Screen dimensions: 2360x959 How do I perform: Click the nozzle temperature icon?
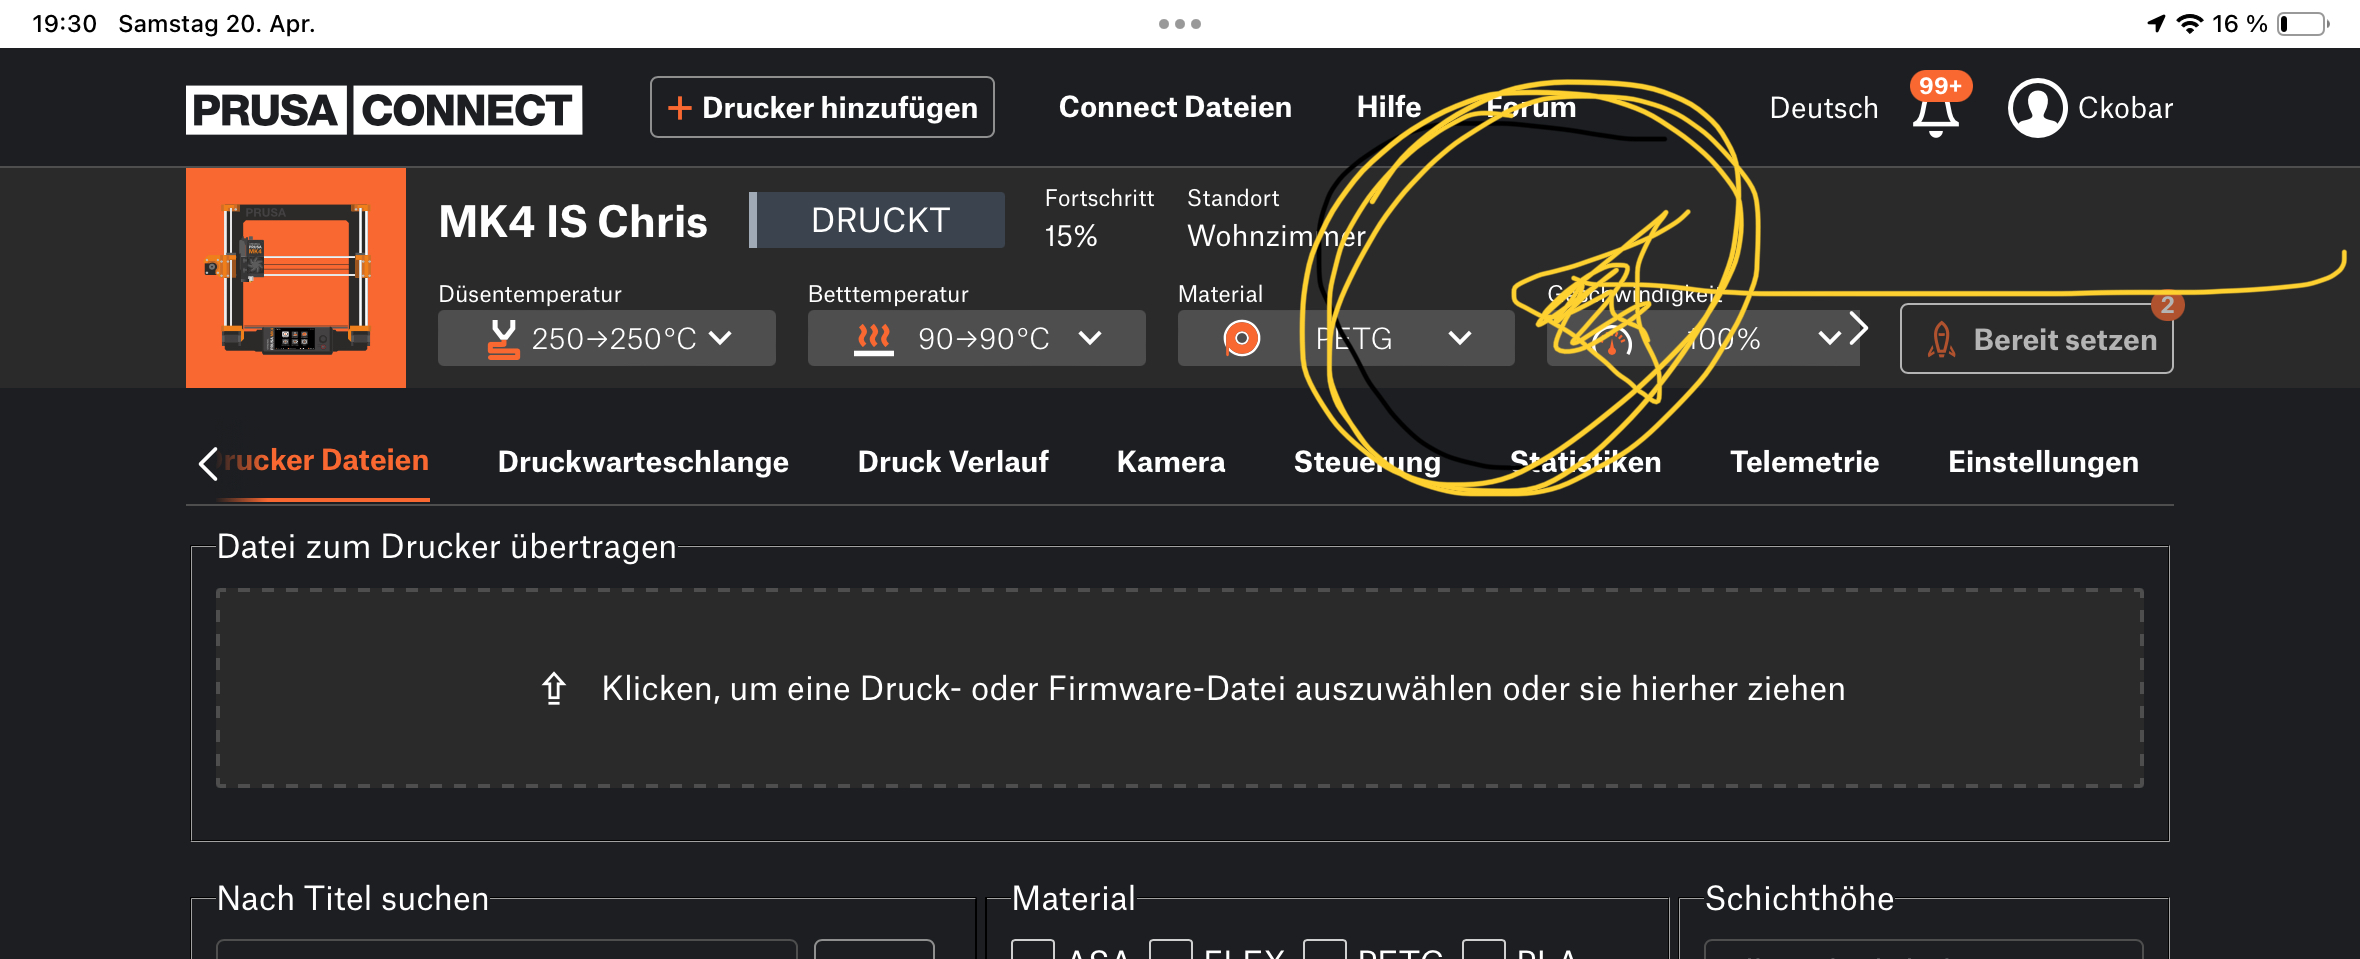[503, 339]
